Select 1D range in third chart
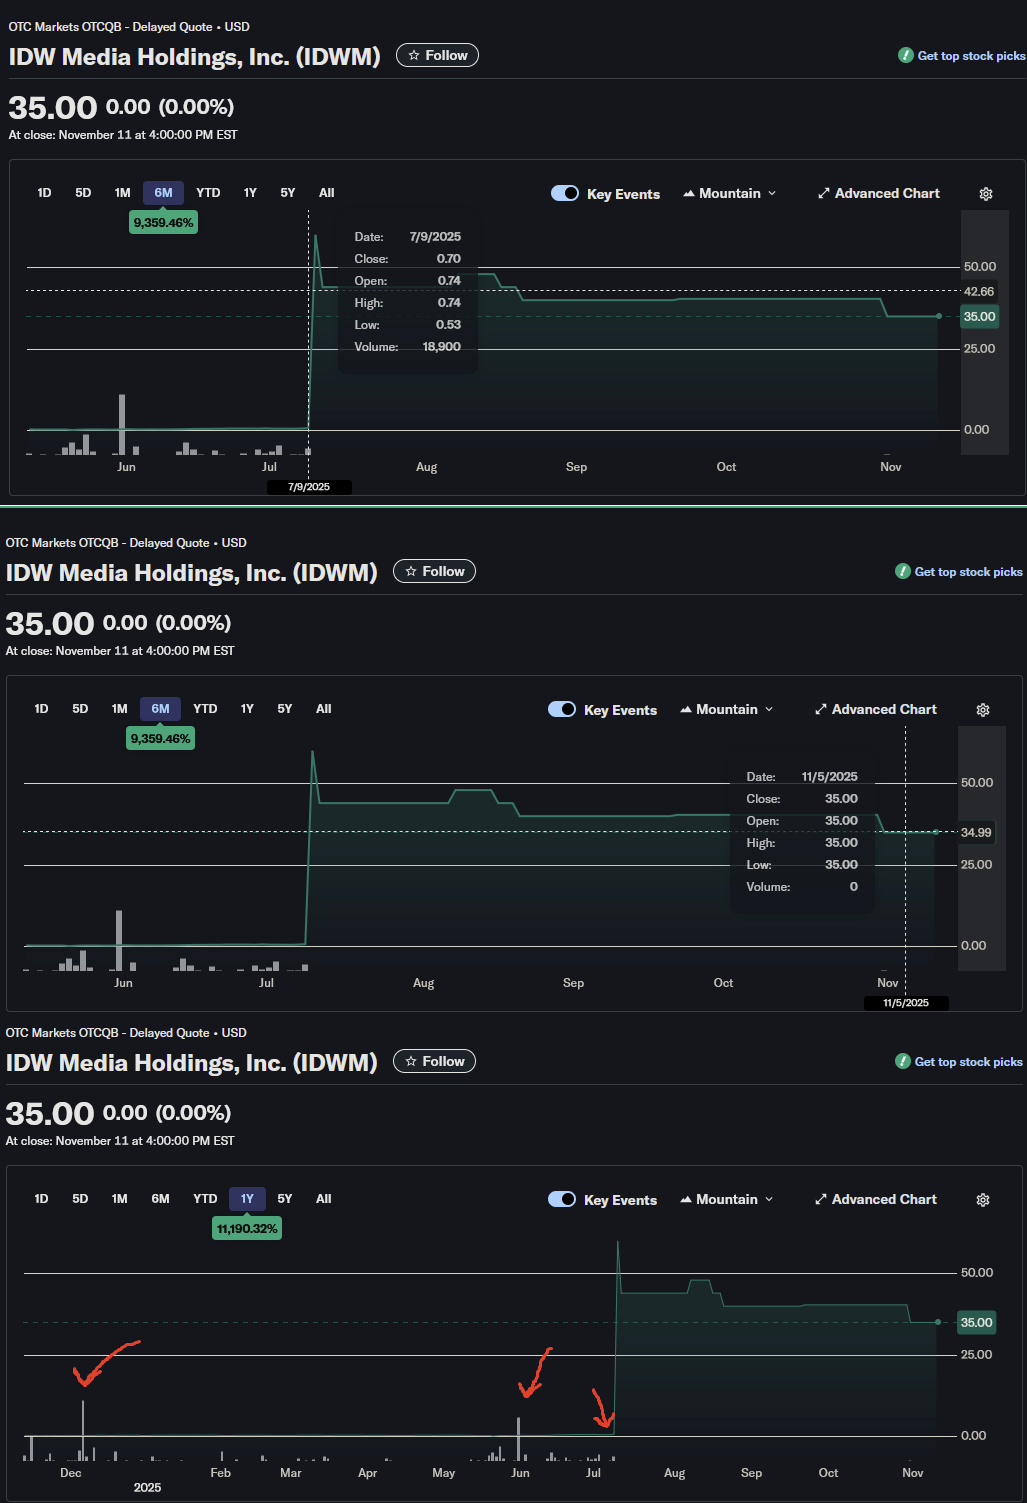Viewport: 1027px width, 1503px height. [41, 1199]
